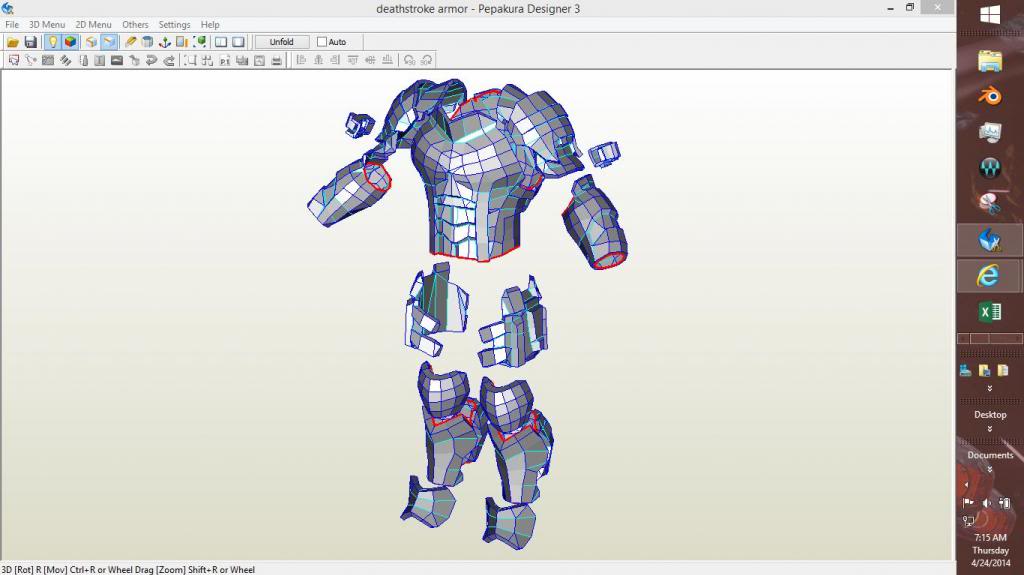Open the Help menu
Screen dimensions: 1024x575
[x=210, y=24]
